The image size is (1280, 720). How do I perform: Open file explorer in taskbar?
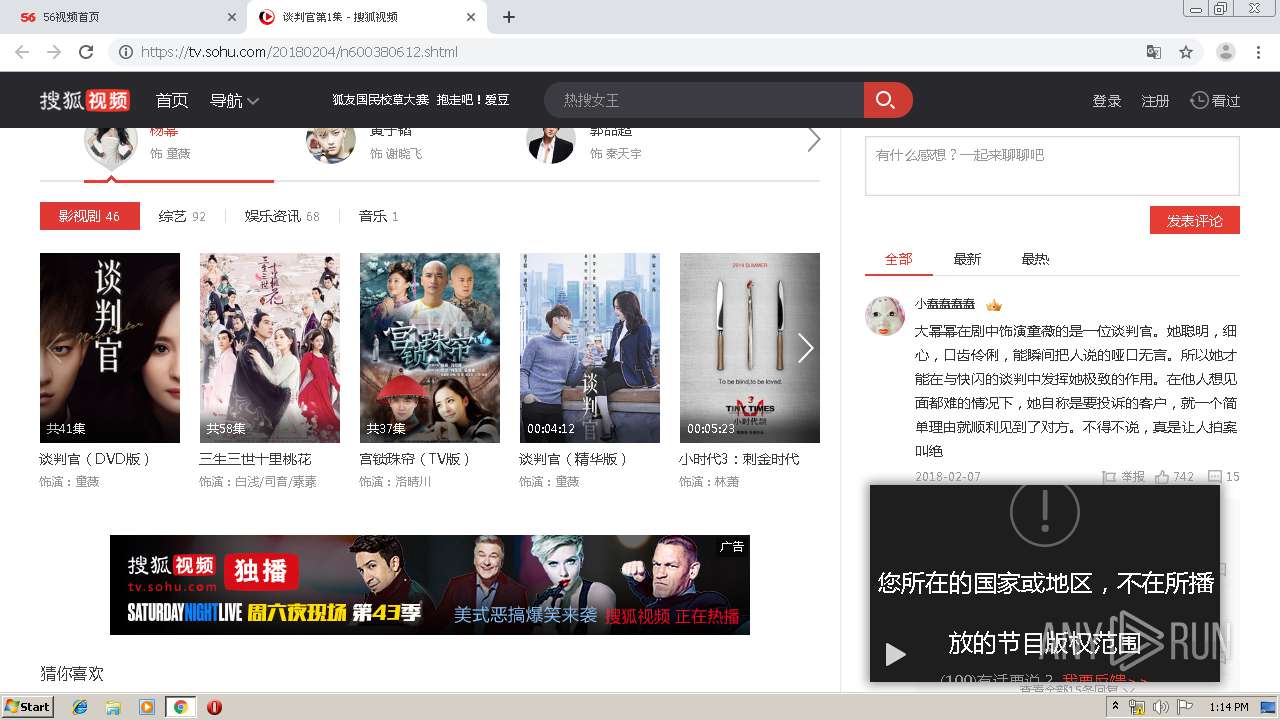[x=113, y=707]
